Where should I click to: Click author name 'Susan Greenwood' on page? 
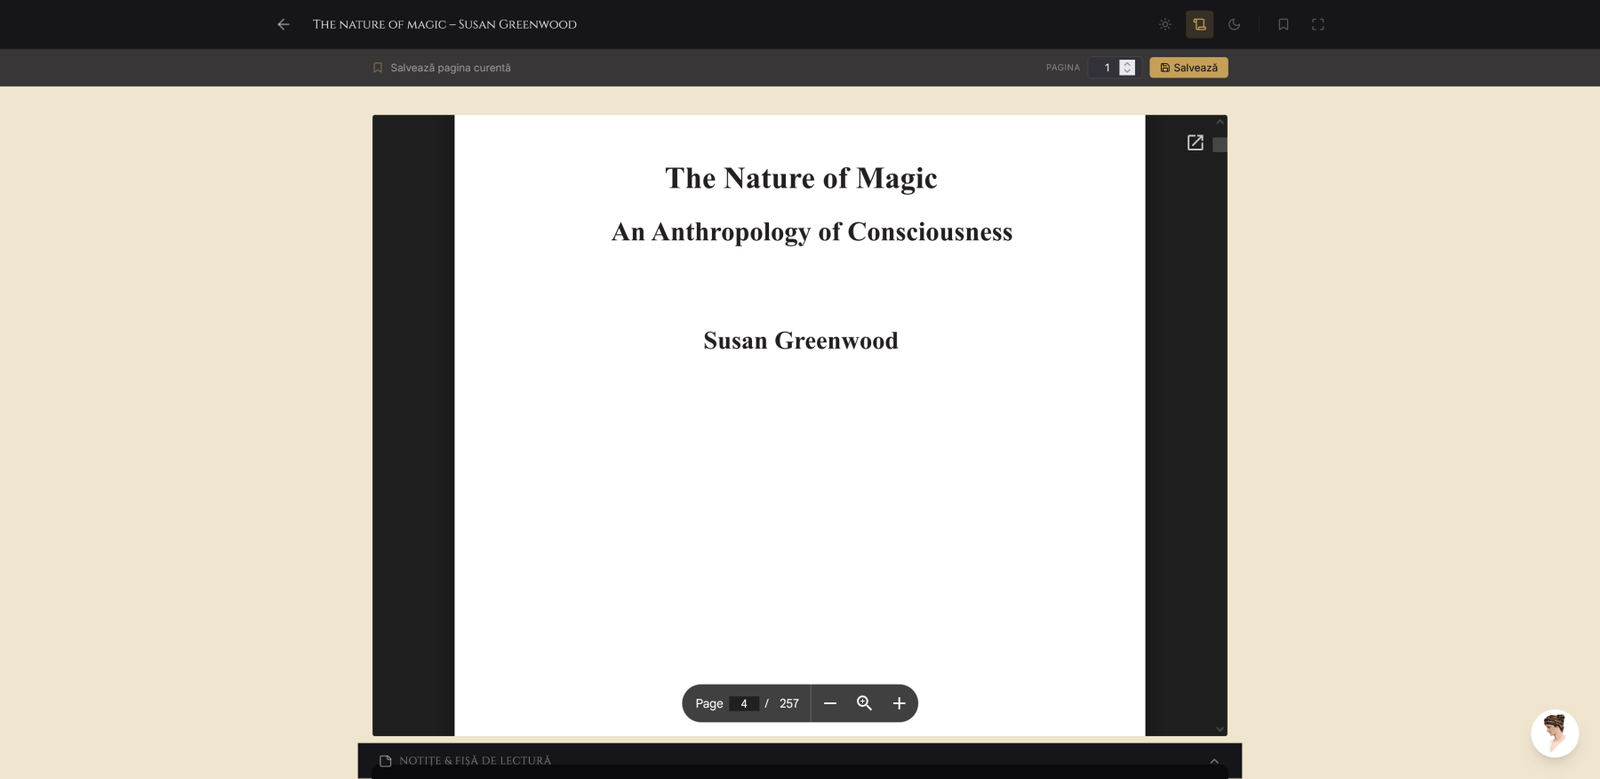(x=801, y=340)
